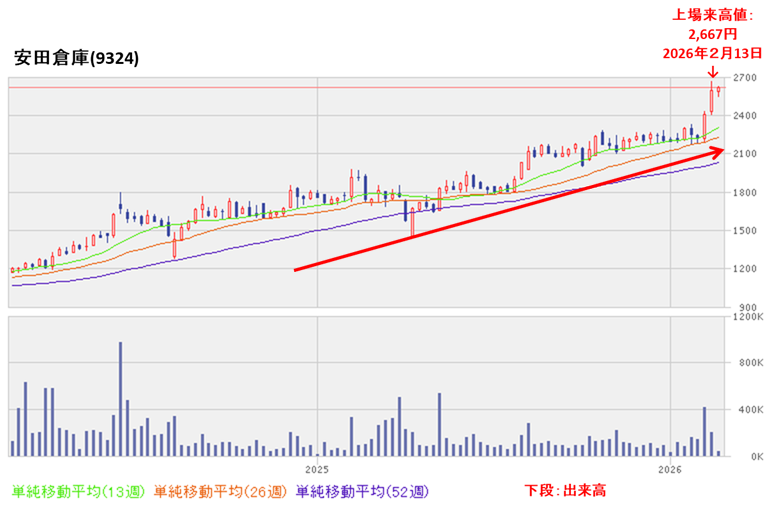Click the large red trend arrow's arrowhead
Viewport: 778px width, 506px height.
[714, 151]
